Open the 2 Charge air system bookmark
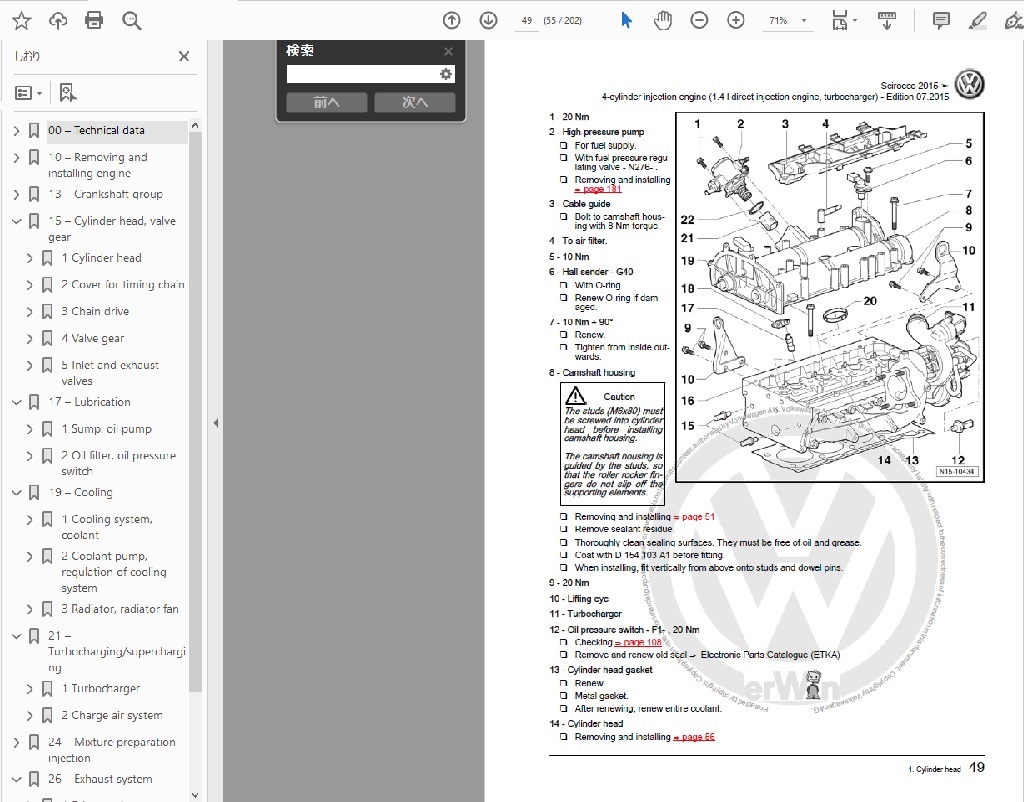This screenshot has width=1024, height=802. tap(112, 715)
